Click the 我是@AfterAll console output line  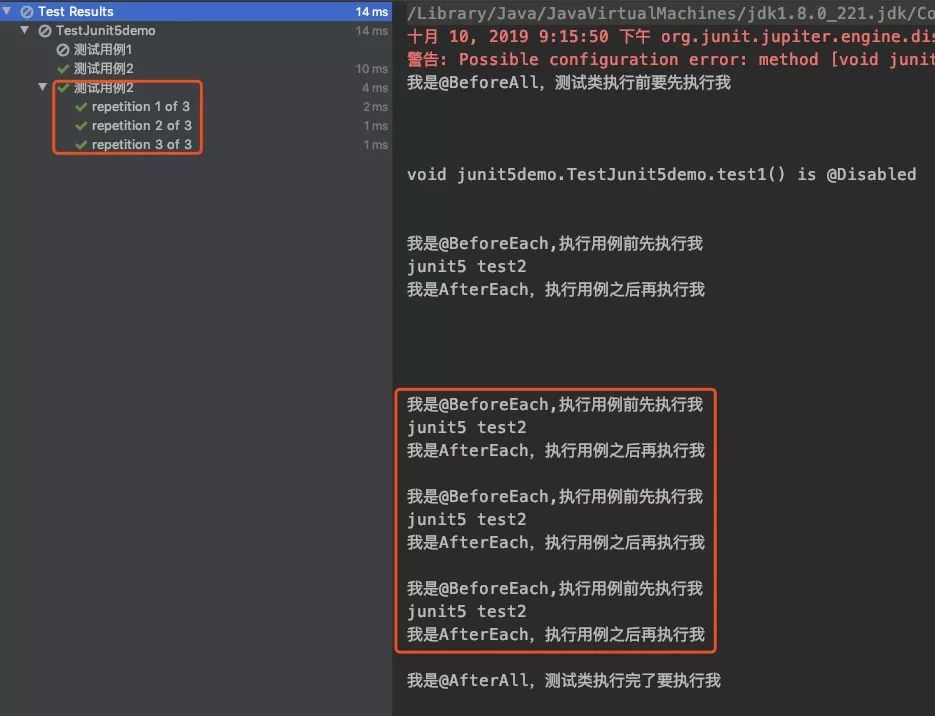pos(564,680)
